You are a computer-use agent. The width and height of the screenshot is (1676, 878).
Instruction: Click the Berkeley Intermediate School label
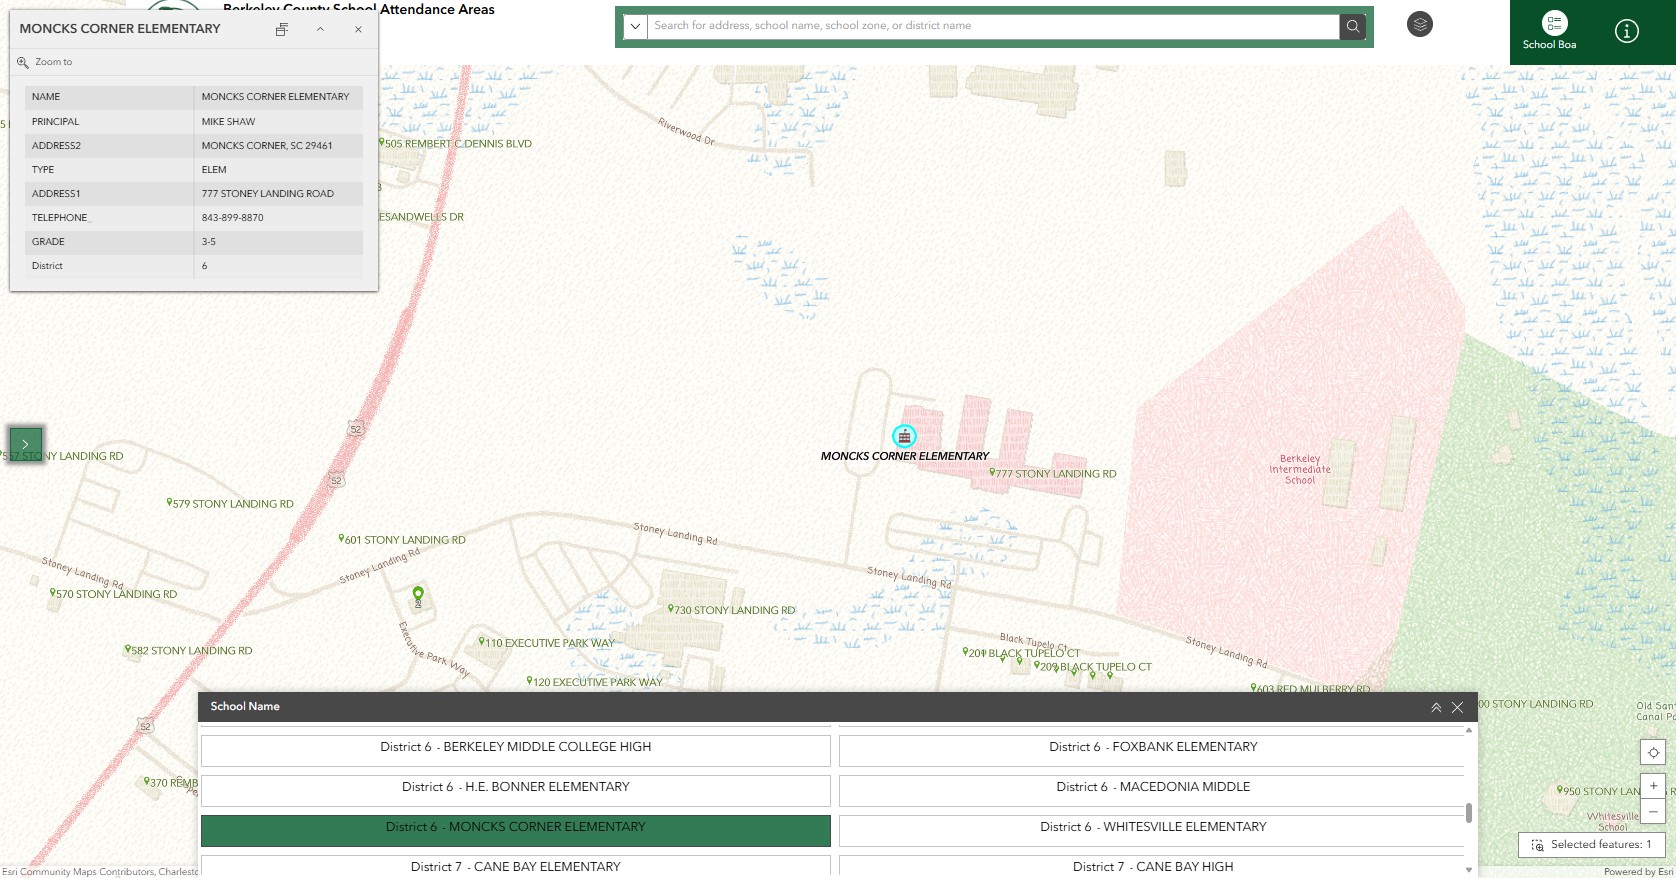(x=1300, y=470)
